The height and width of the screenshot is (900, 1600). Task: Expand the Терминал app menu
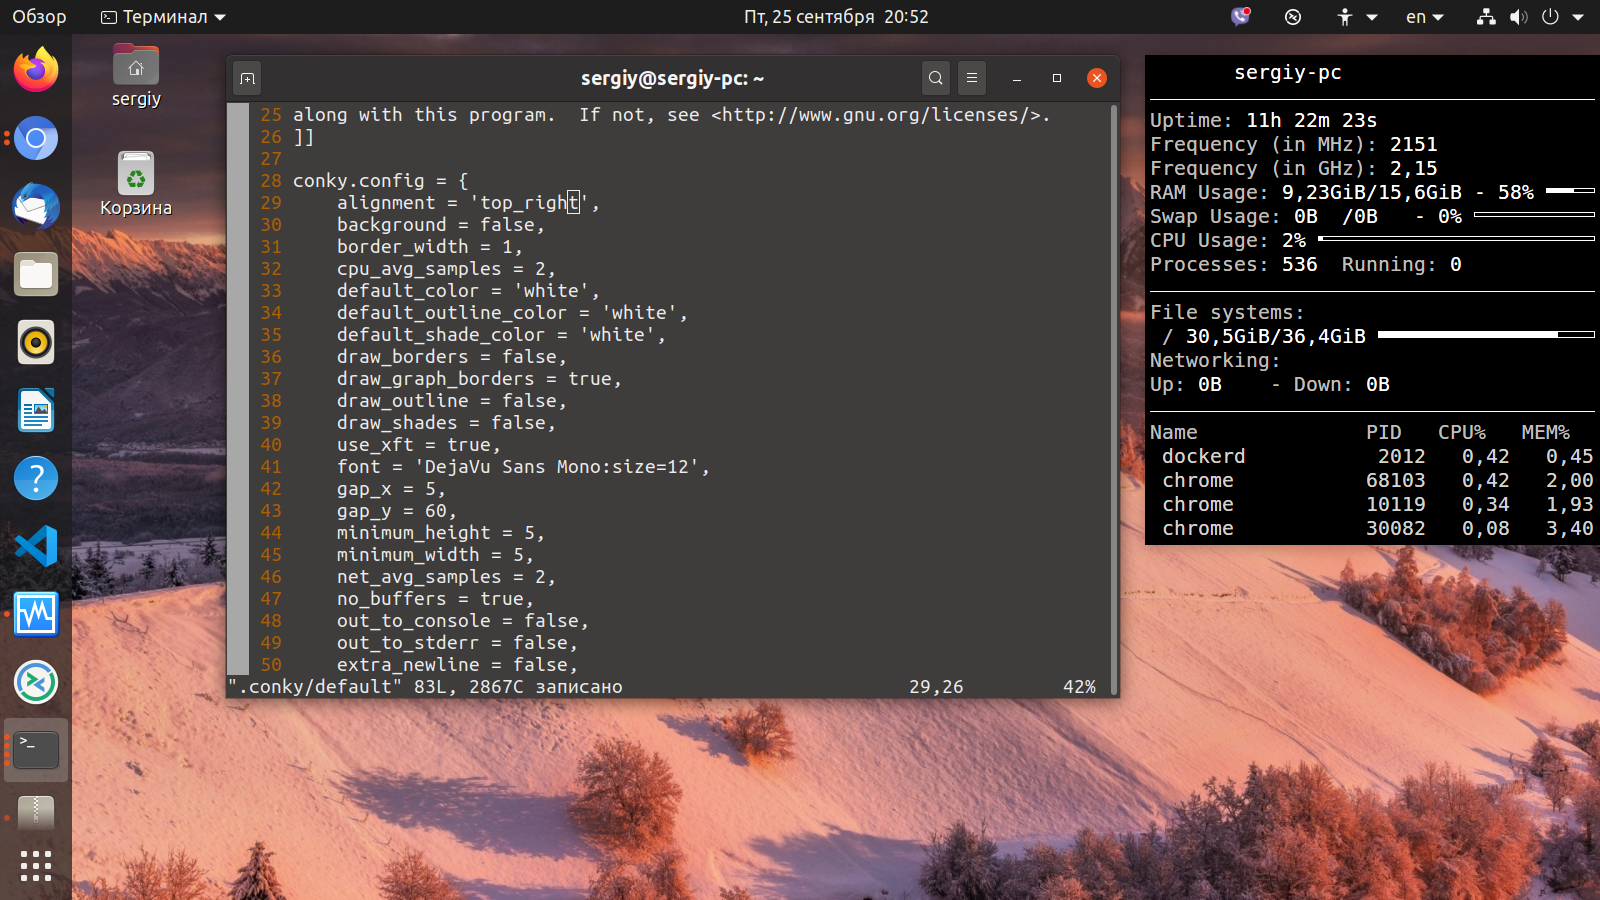click(x=164, y=17)
